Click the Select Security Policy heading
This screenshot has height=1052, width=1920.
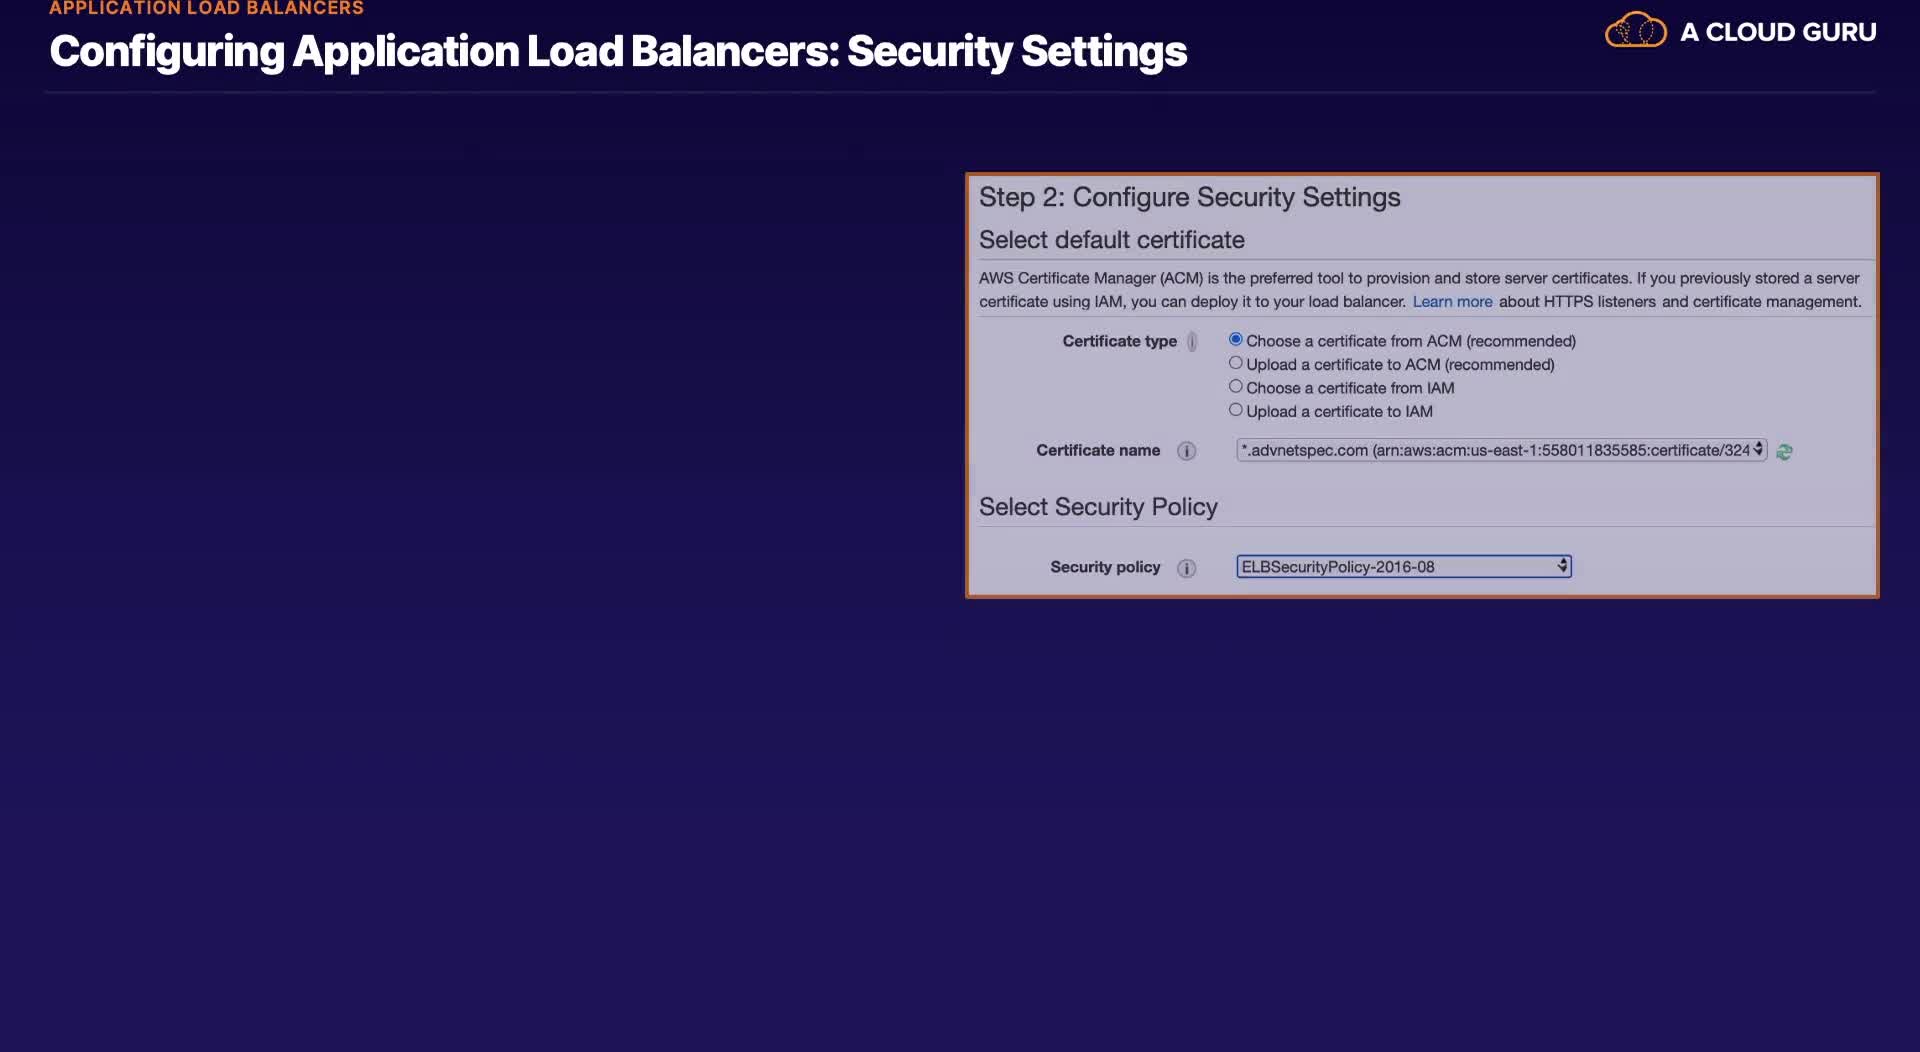tap(1098, 507)
